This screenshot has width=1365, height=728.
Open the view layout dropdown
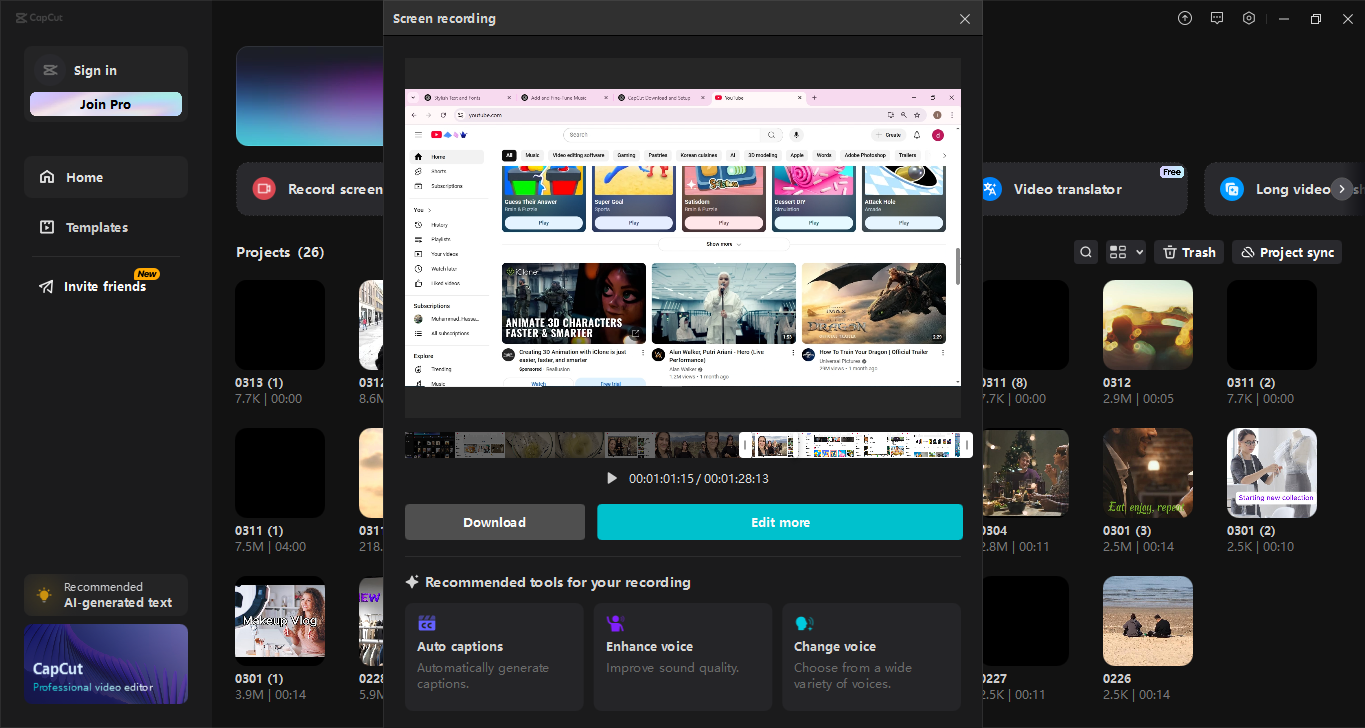[x=1124, y=251]
